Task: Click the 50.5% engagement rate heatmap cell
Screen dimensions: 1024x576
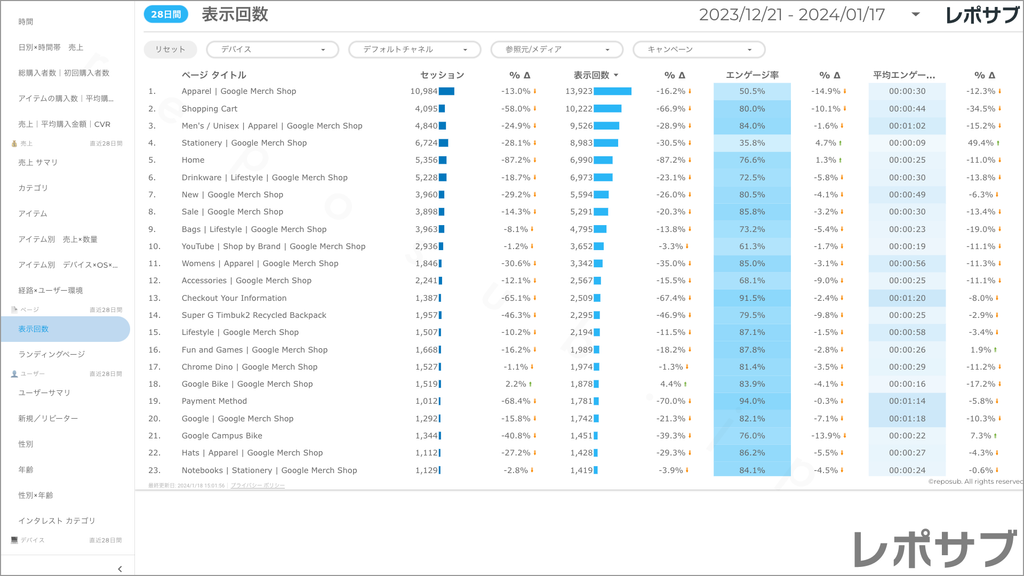Action: tap(752, 91)
